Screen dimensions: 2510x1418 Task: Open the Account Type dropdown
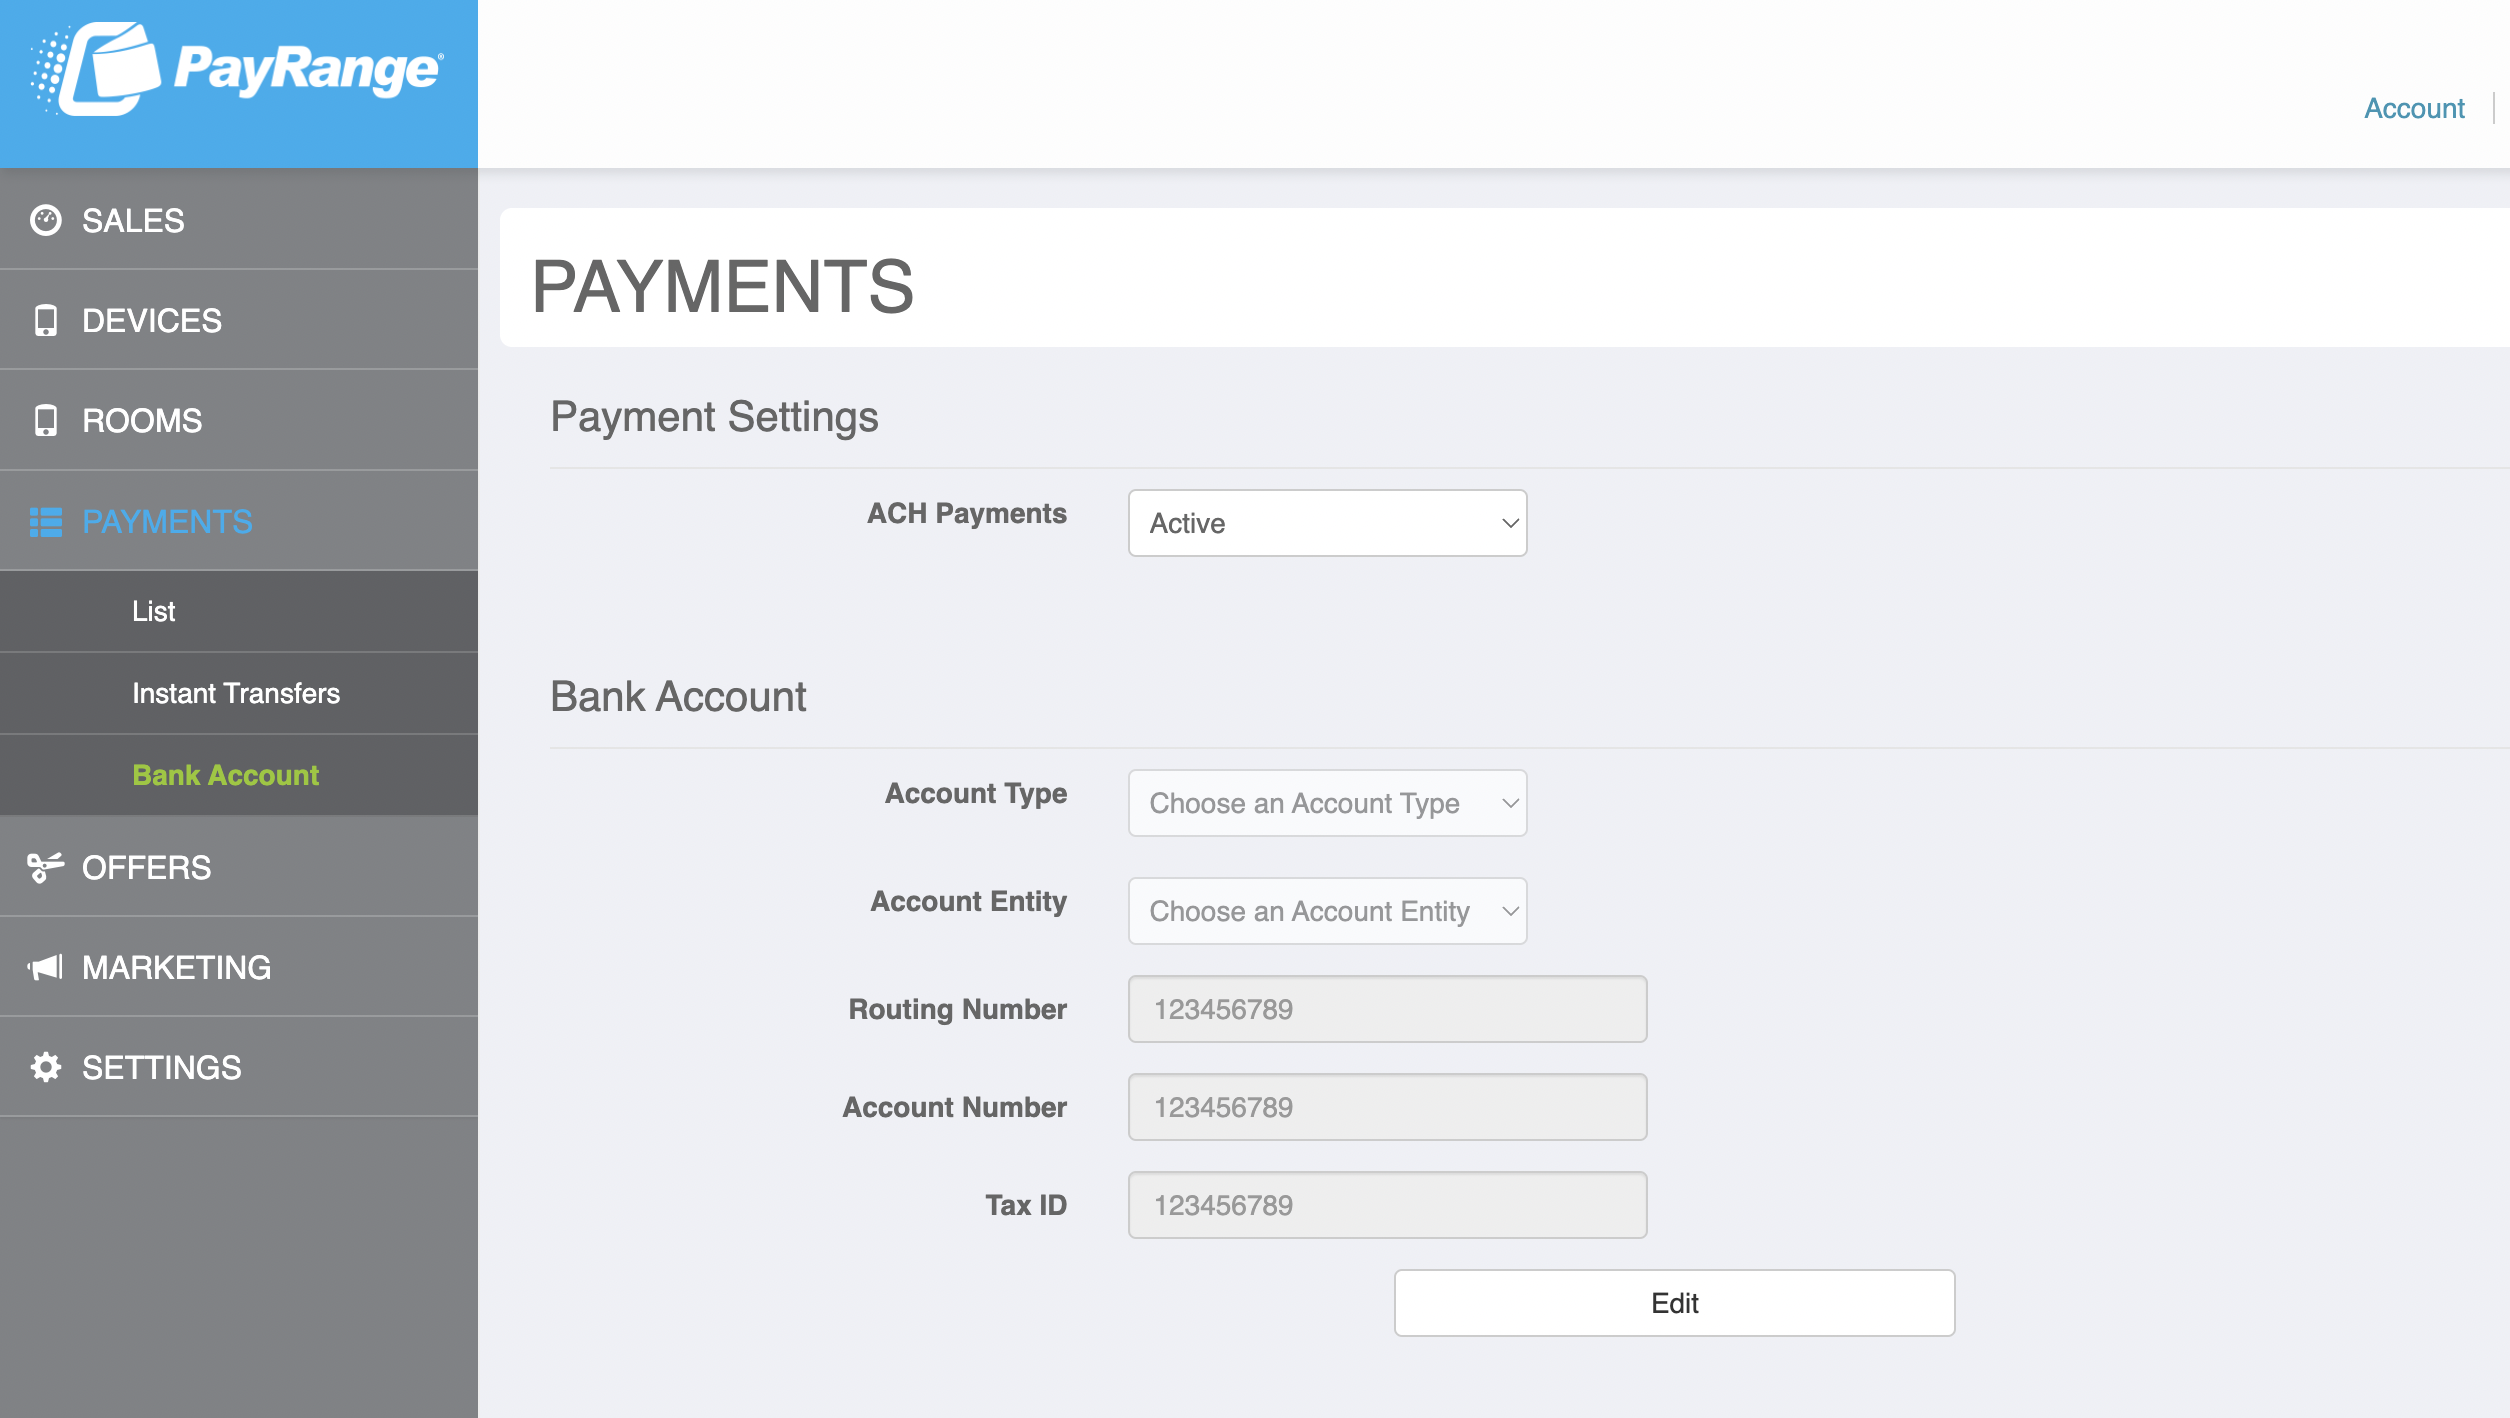(1327, 803)
